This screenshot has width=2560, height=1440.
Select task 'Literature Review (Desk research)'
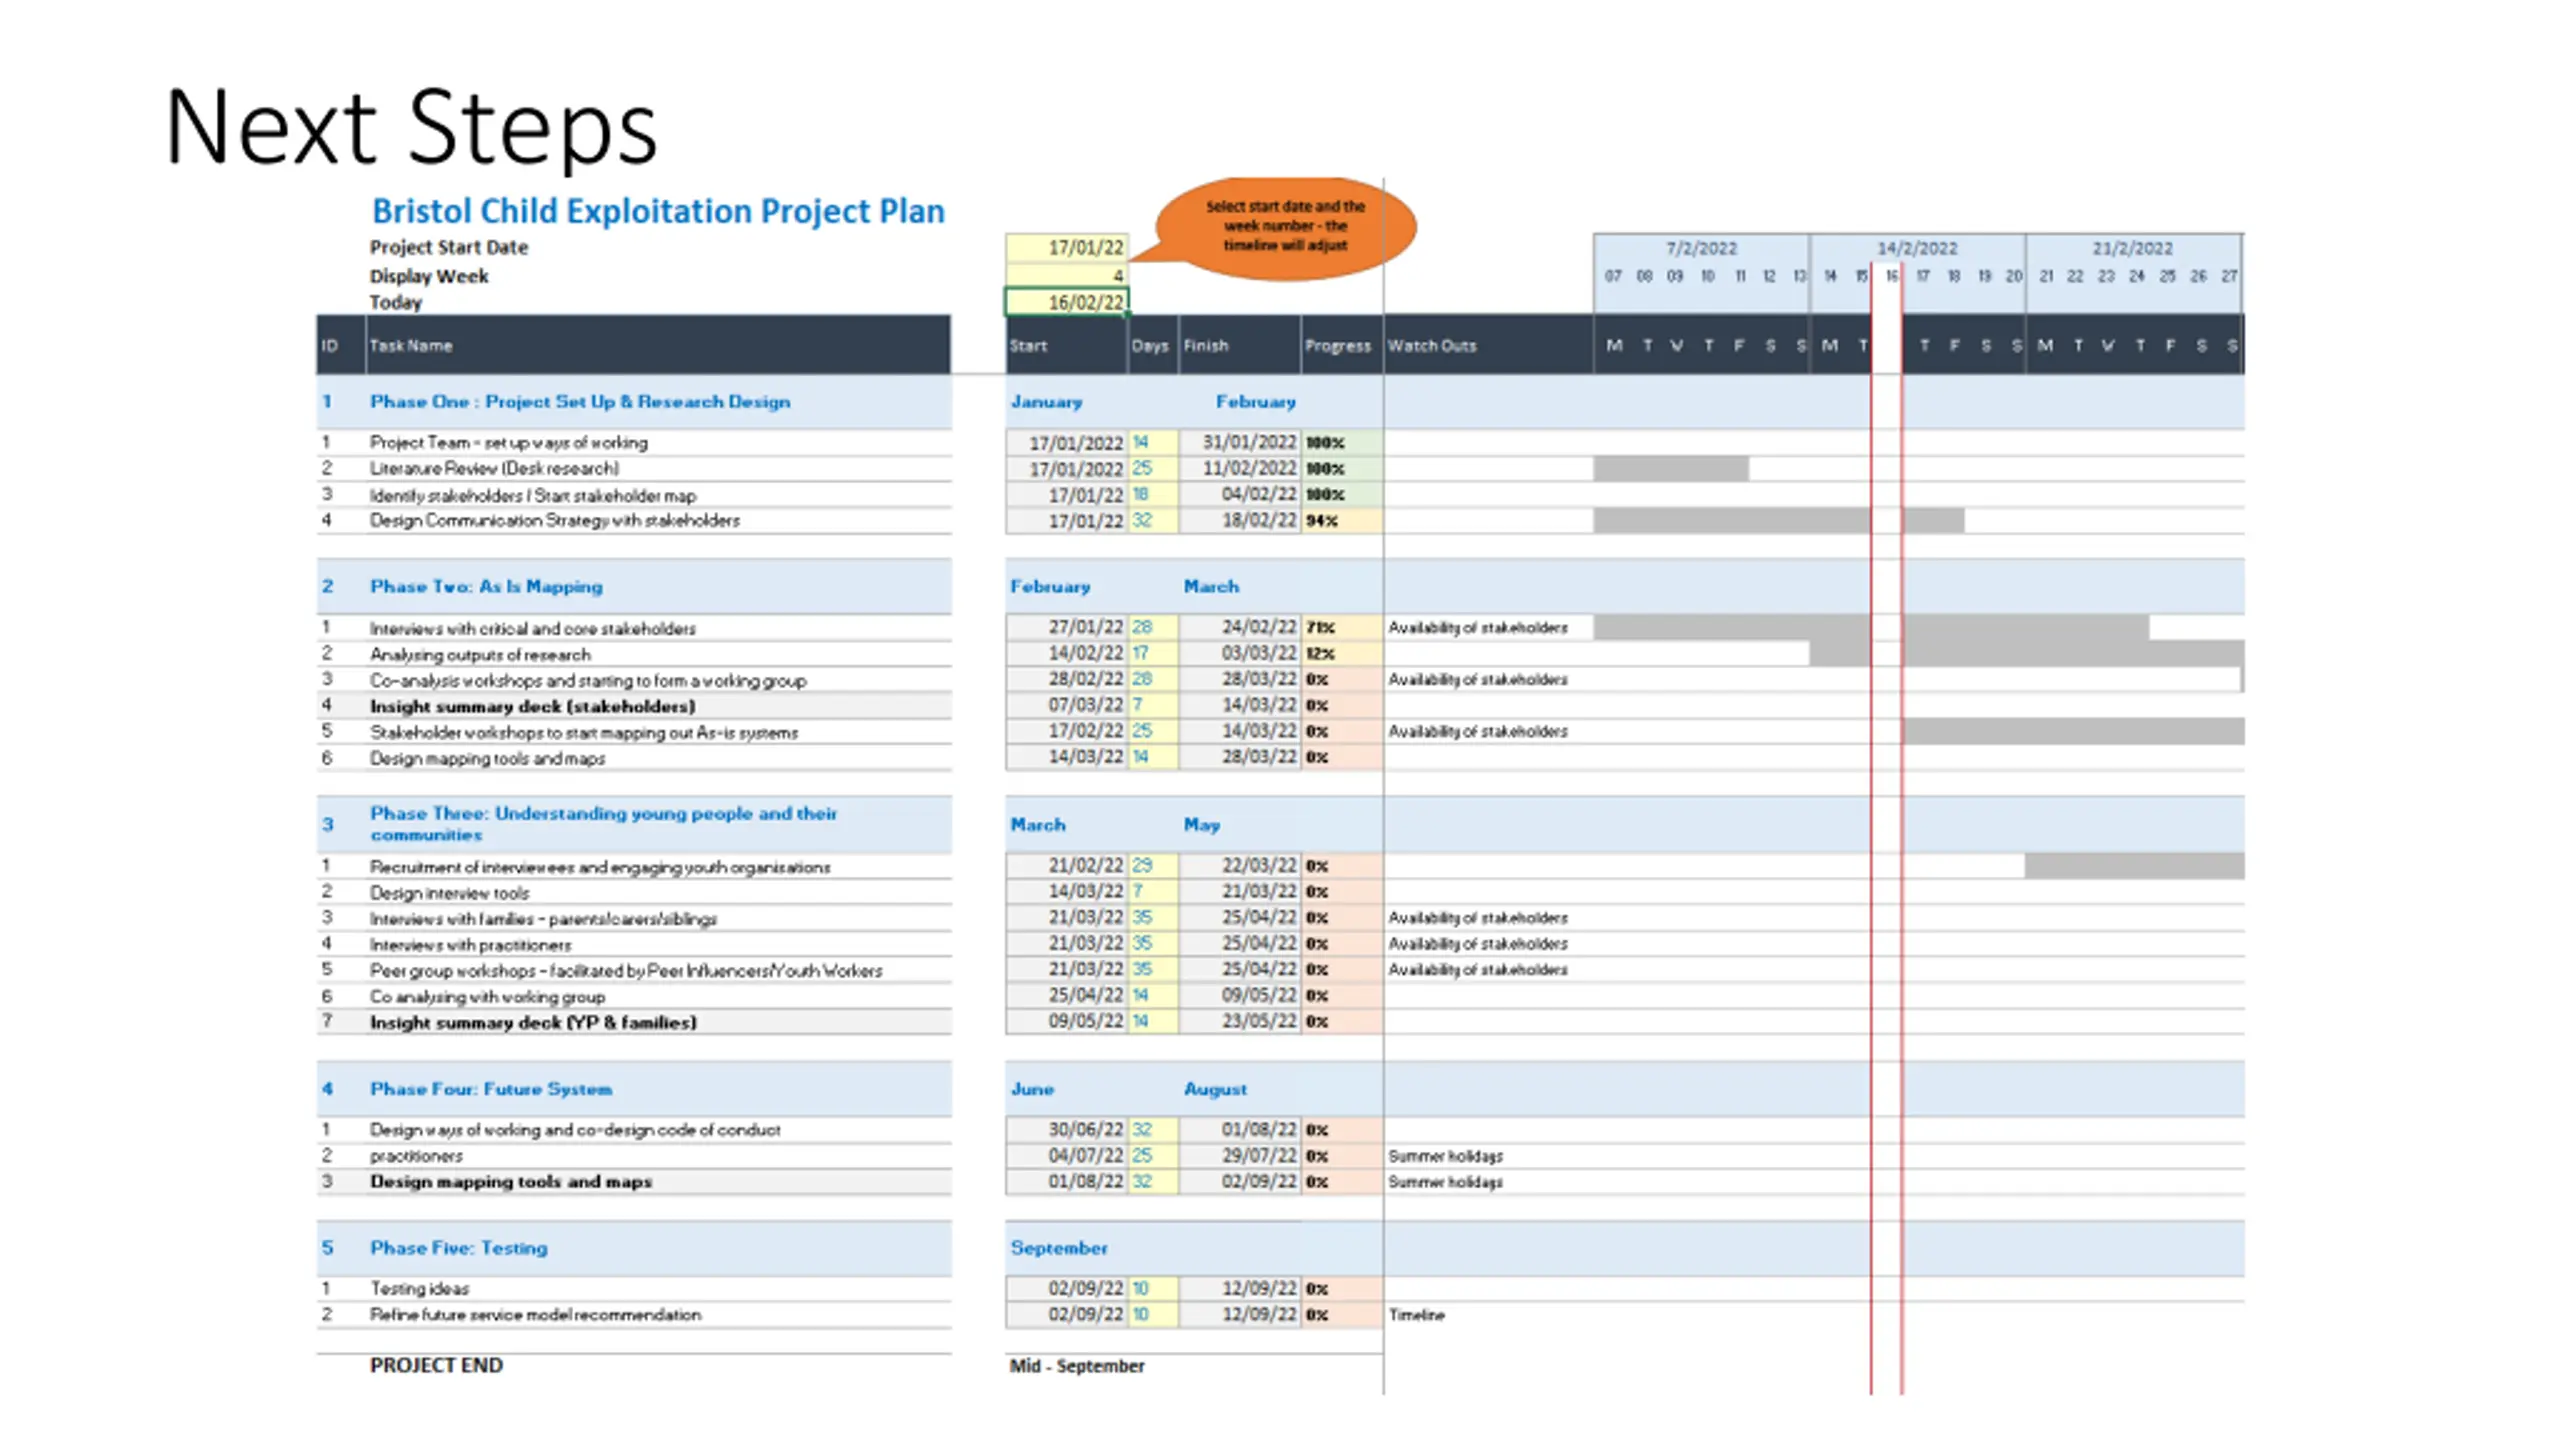point(494,468)
